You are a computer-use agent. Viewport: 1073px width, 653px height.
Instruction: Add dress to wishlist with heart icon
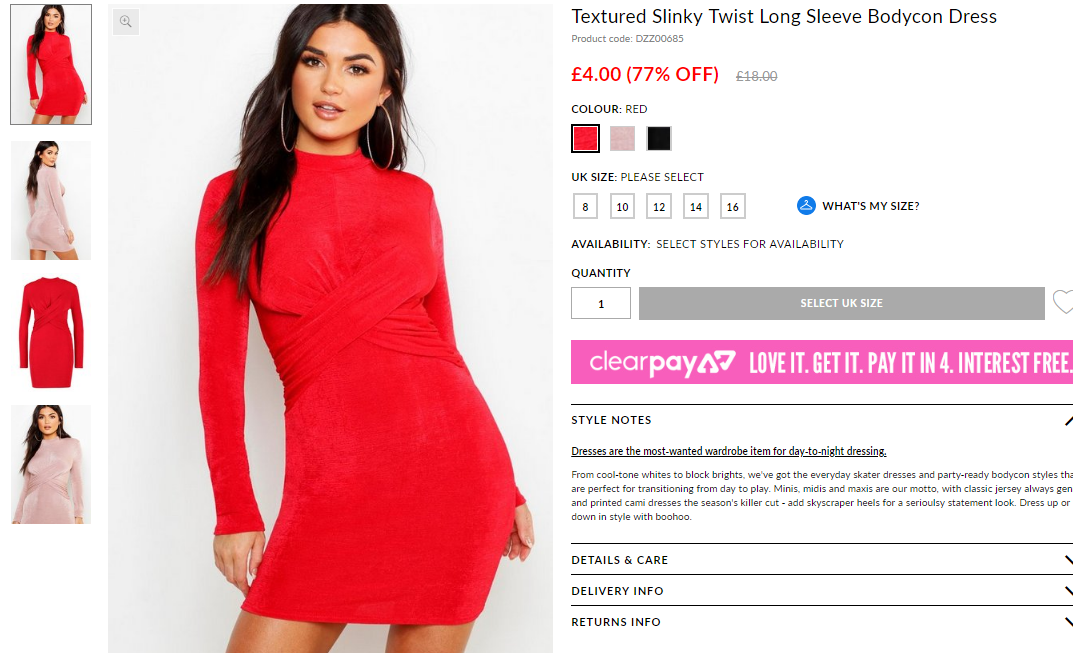click(x=1063, y=302)
